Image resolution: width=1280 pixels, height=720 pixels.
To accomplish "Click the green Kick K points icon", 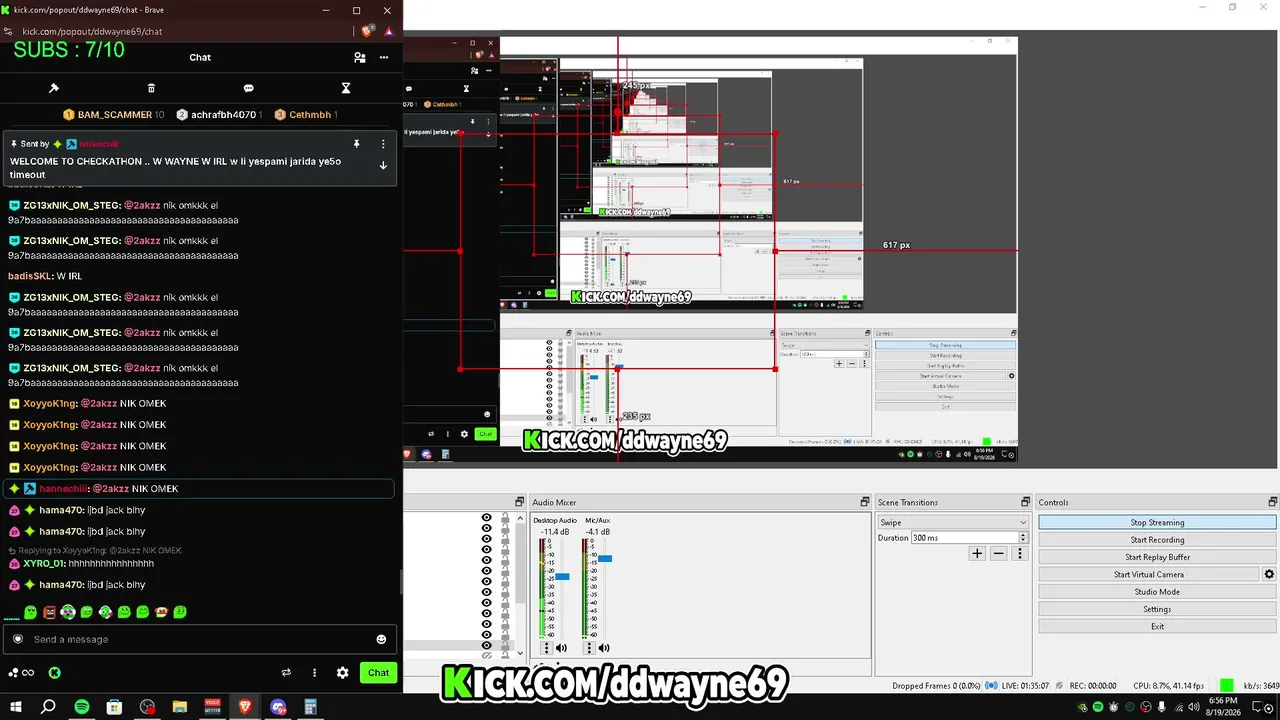I will click(55, 673).
